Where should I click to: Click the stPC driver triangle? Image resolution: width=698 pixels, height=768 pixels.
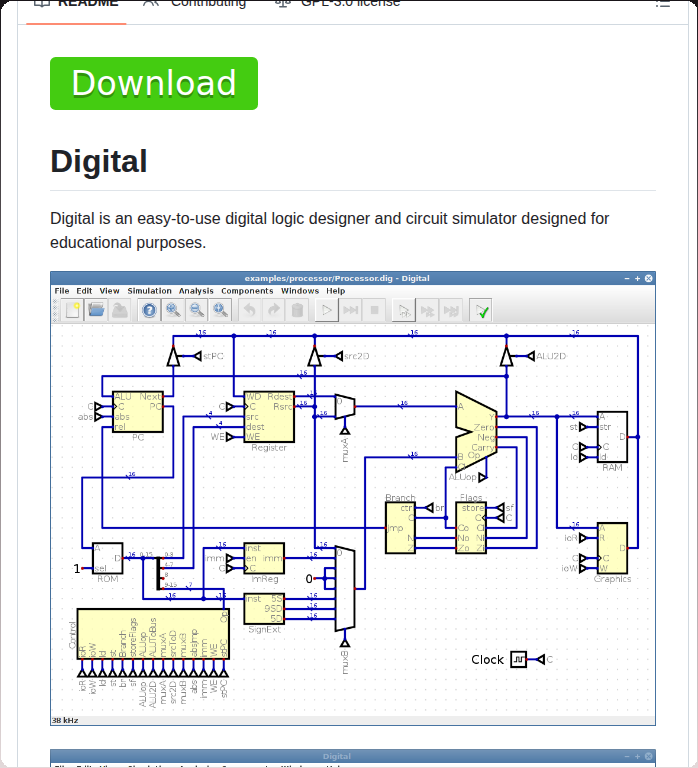[x=173, y=356]
